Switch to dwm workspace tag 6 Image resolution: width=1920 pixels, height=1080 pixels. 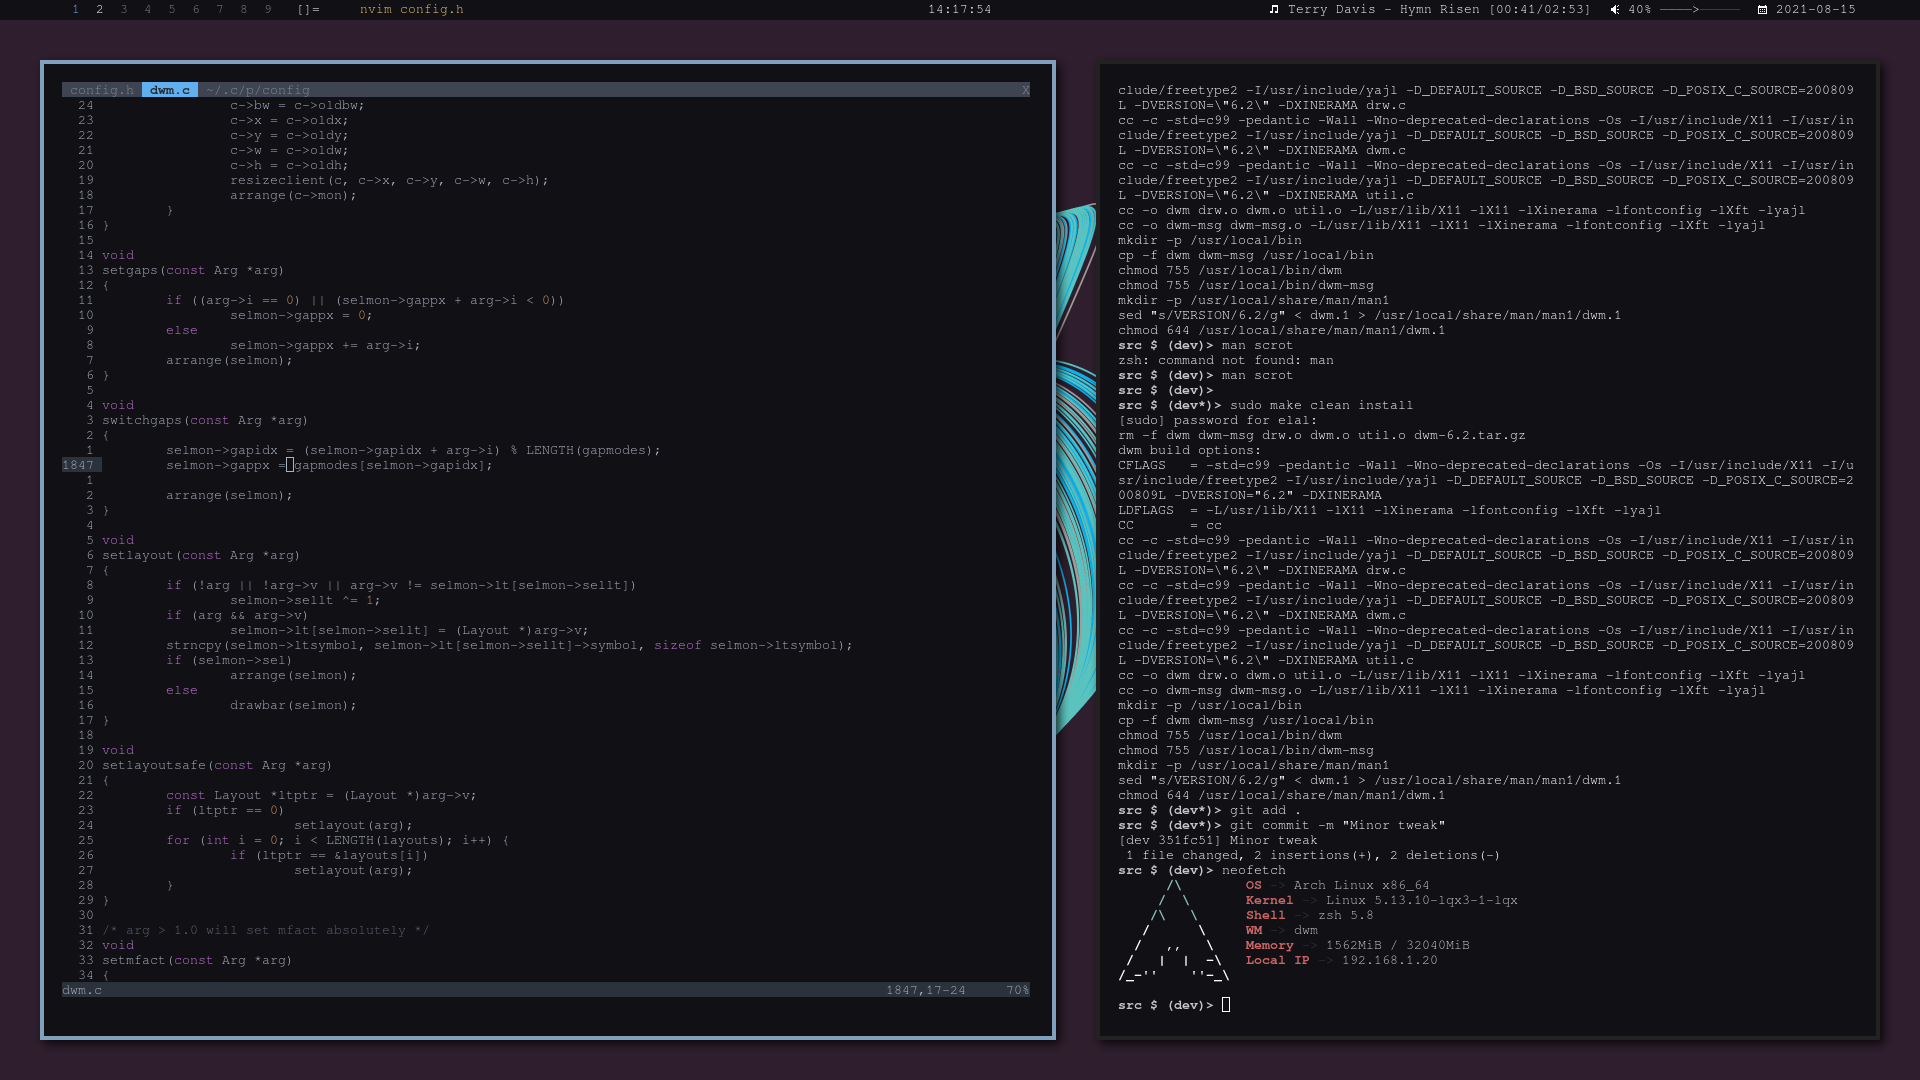pyautogui.click(x=195, y=9)
